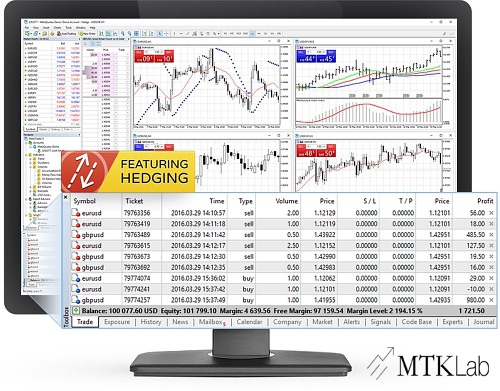The width and height of the screenshot is (500, 391).
Task: Click the tile windows grid icon
Action: (136, 34)
